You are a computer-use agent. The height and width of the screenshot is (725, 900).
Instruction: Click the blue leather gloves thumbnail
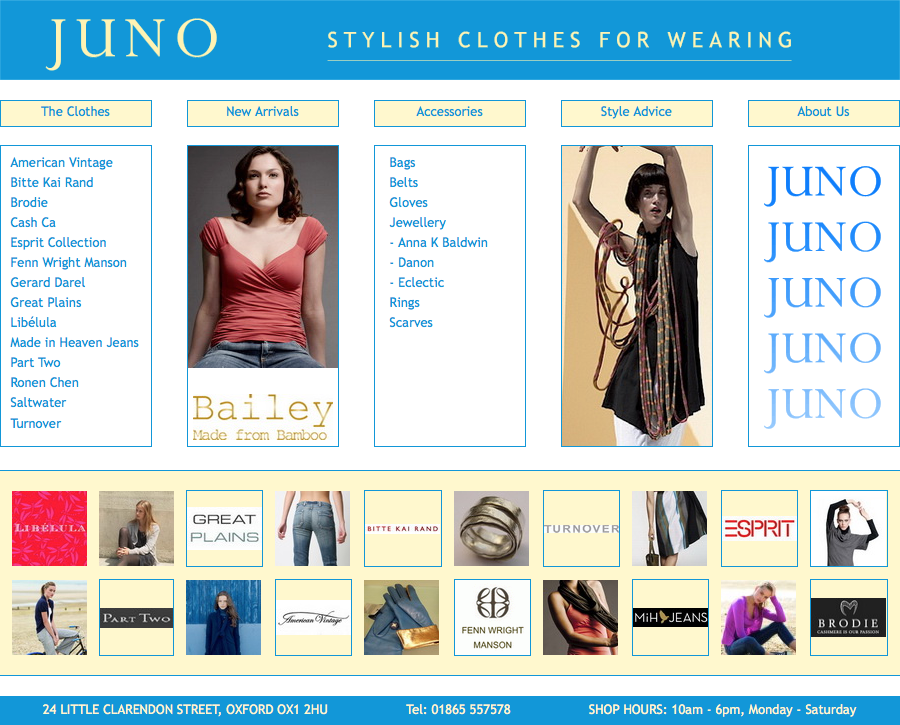pos(402,617)
